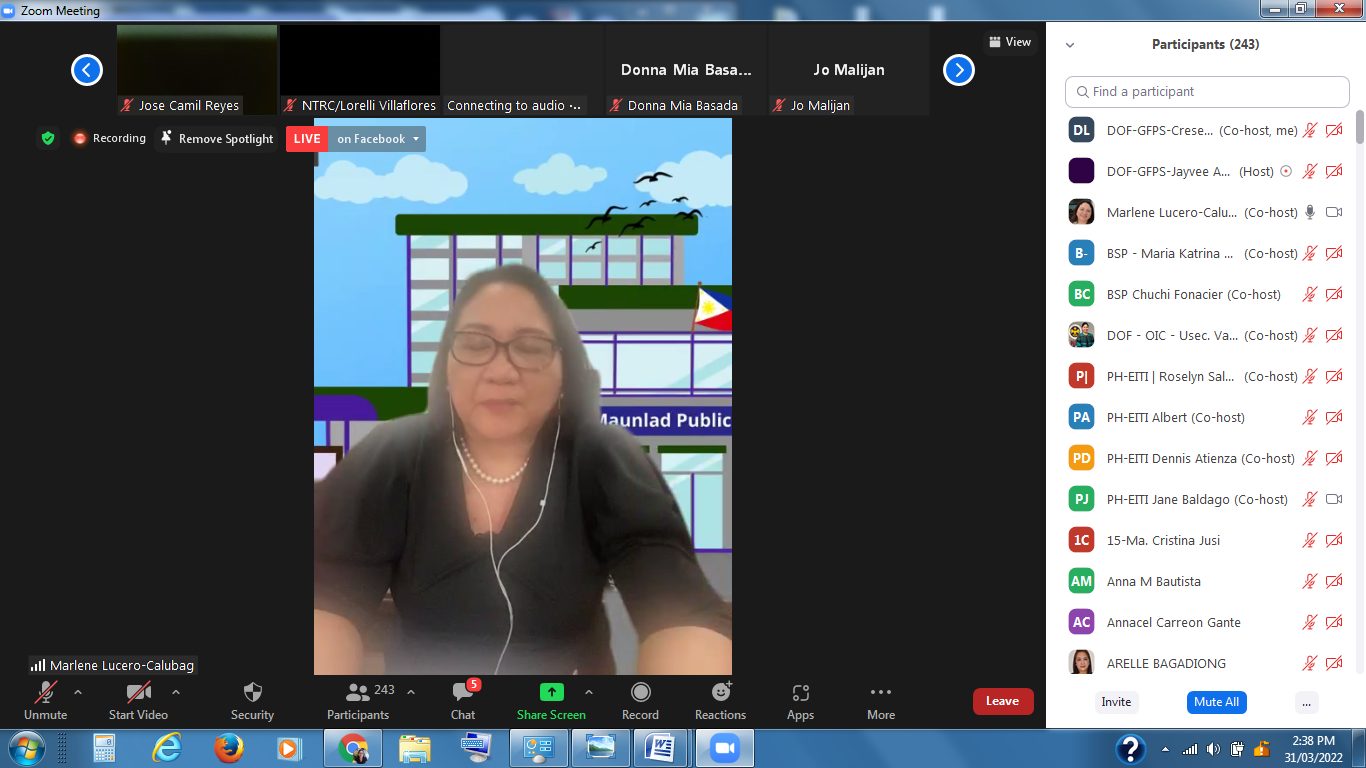Click the Windows Start button
This screenshot has height=768, width=1366.
tap(26, 748)
